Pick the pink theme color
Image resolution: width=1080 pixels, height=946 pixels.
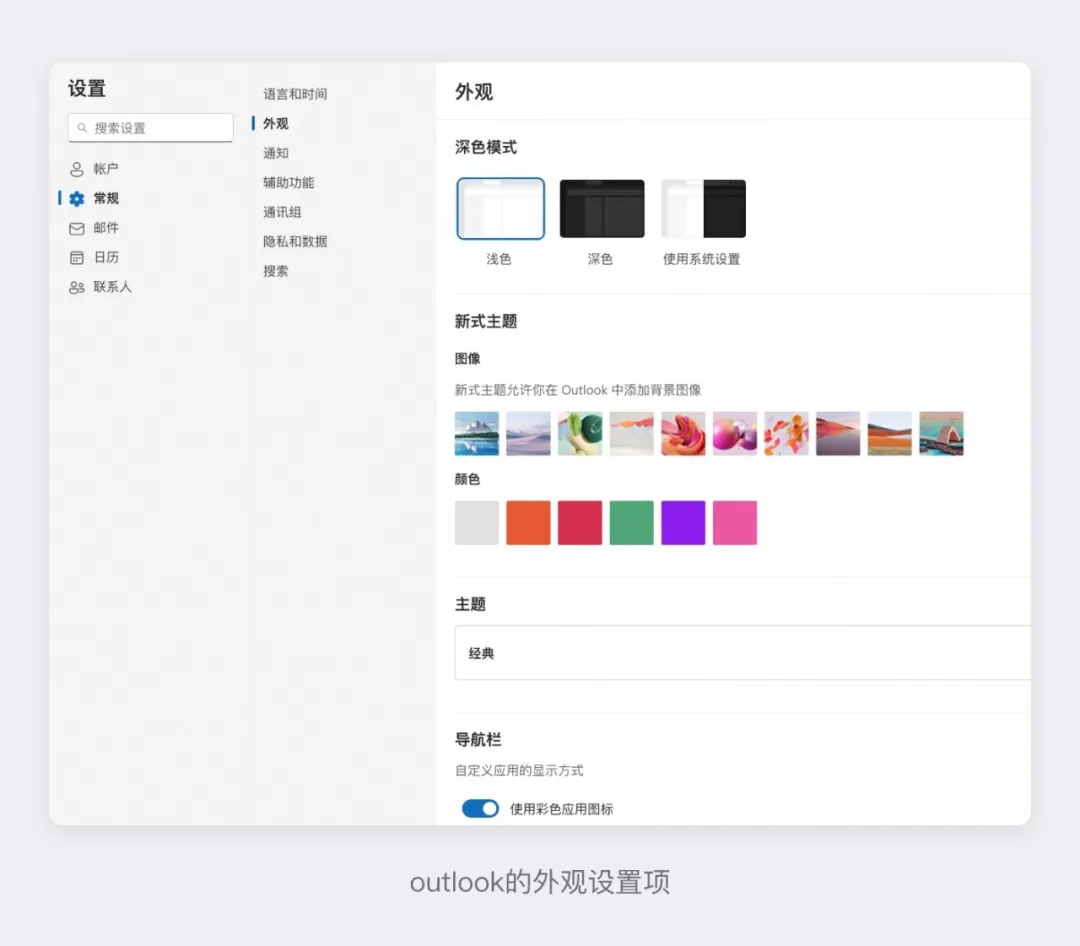tap(735, 523)
